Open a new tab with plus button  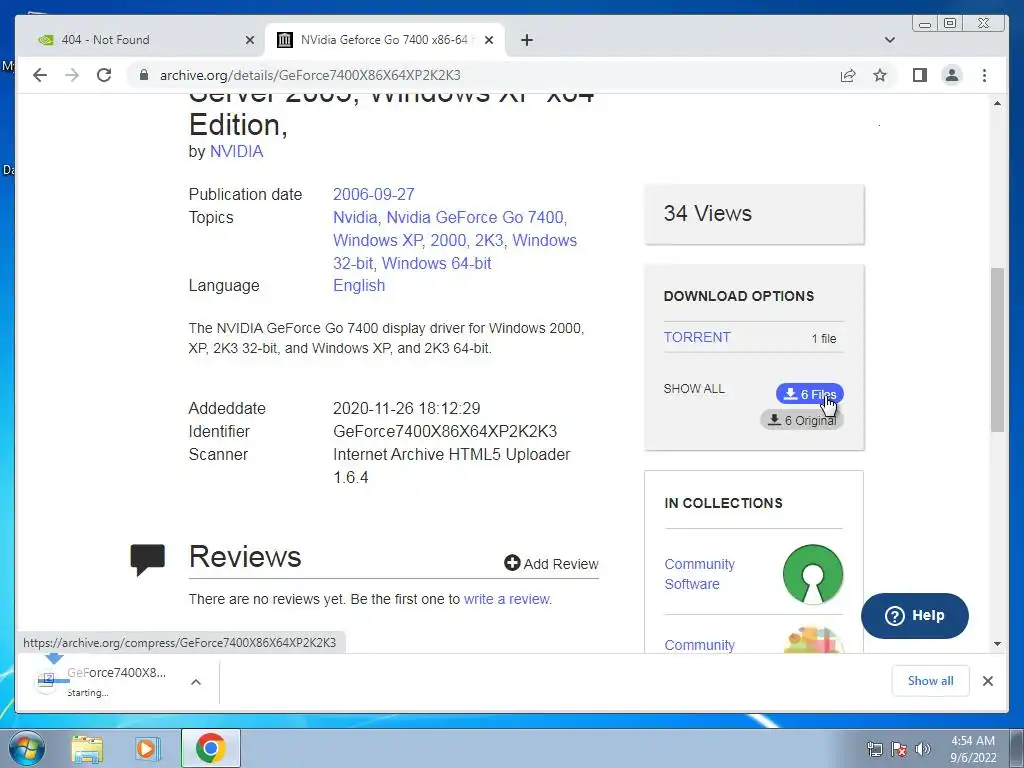coord(527,40)
